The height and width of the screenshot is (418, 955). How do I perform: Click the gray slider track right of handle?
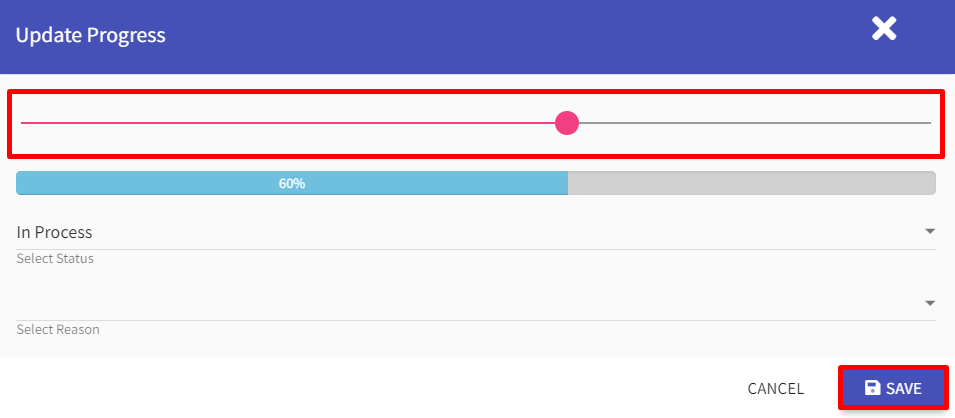click(755, 123)
